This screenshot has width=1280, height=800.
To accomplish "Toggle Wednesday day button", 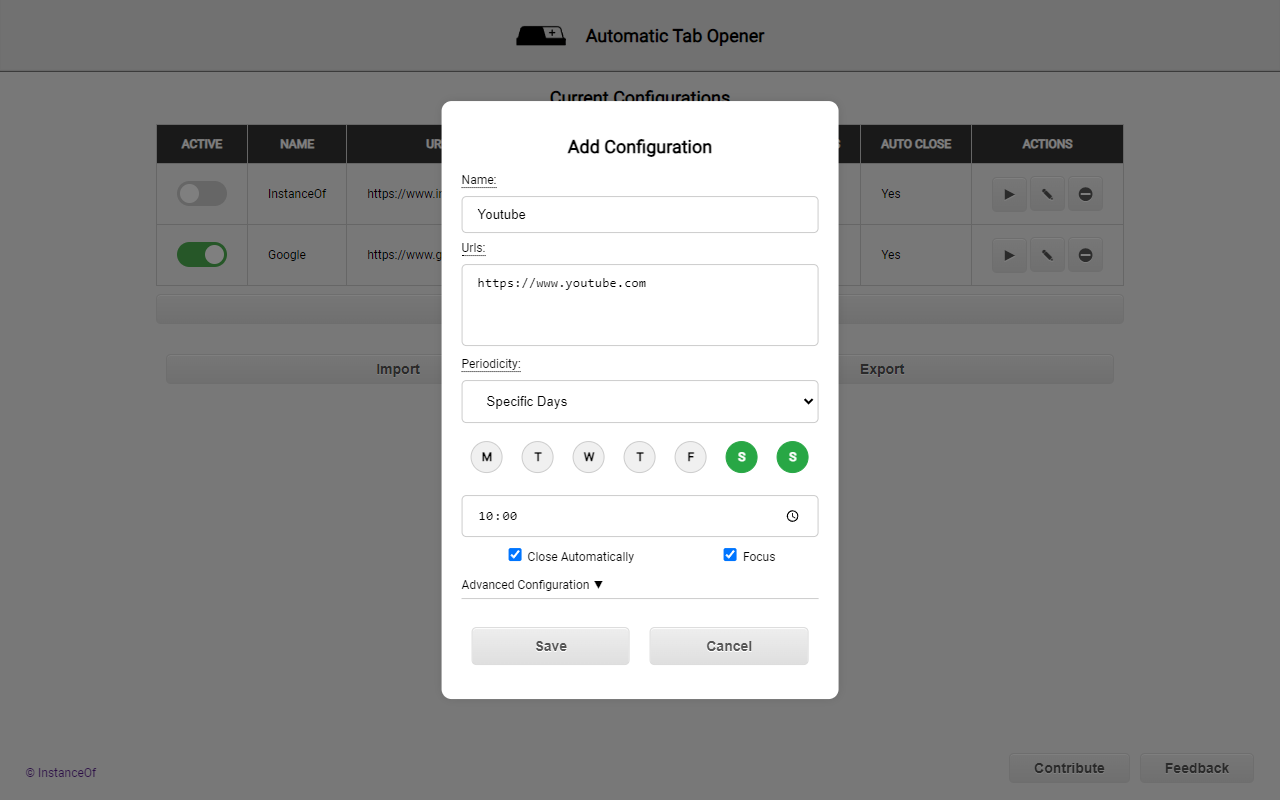I will [x=589, y=457].
